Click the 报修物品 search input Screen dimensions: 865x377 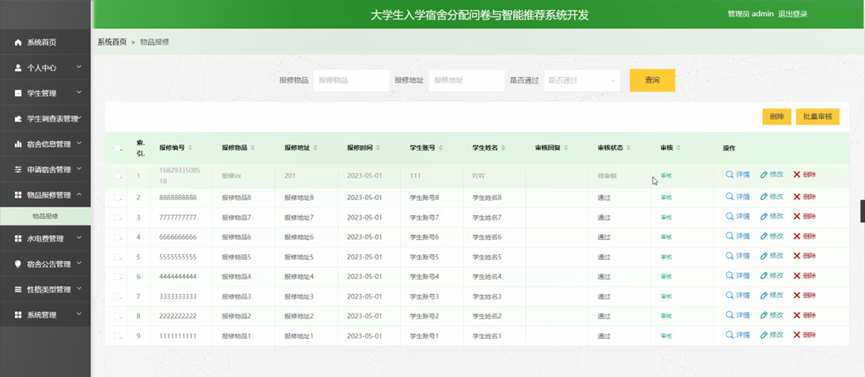tap(351, 80)
